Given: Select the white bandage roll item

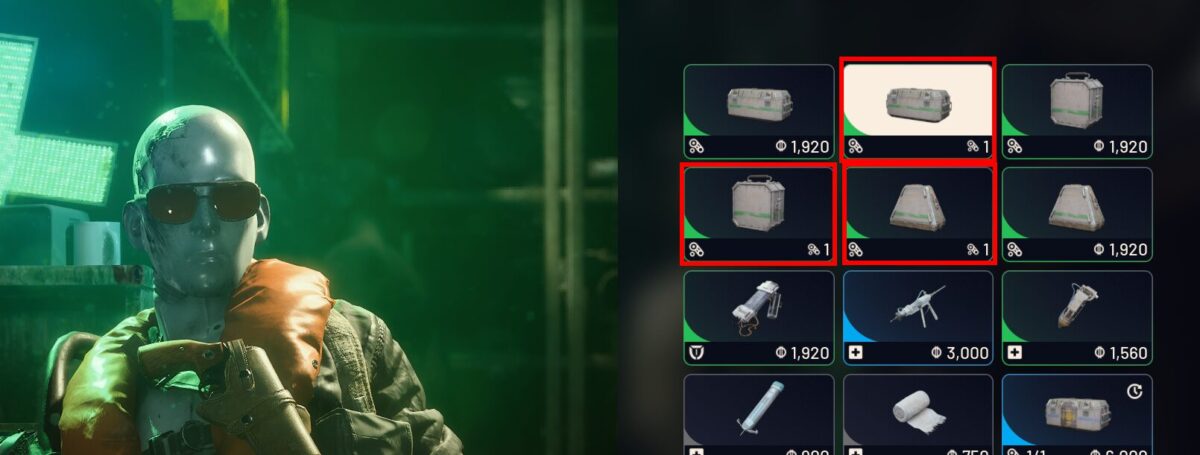Looking at the screenshot, I should tap(918, 414).
